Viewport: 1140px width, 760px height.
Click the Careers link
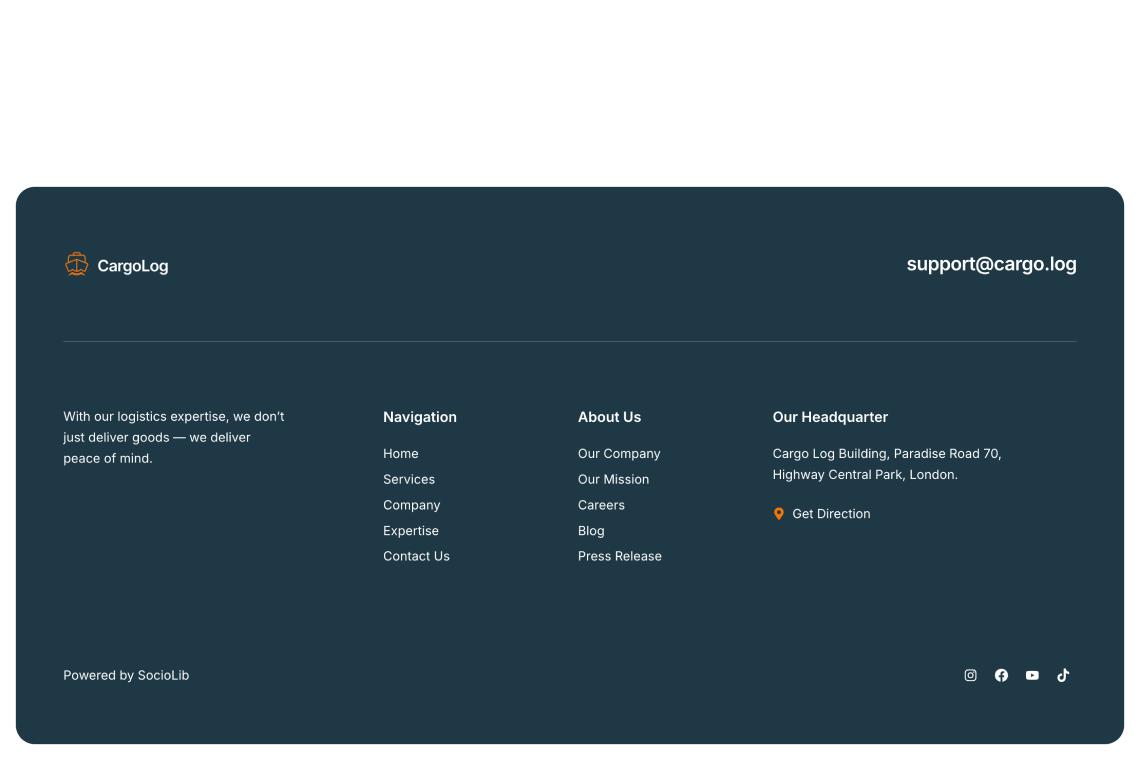click(601, 505)
